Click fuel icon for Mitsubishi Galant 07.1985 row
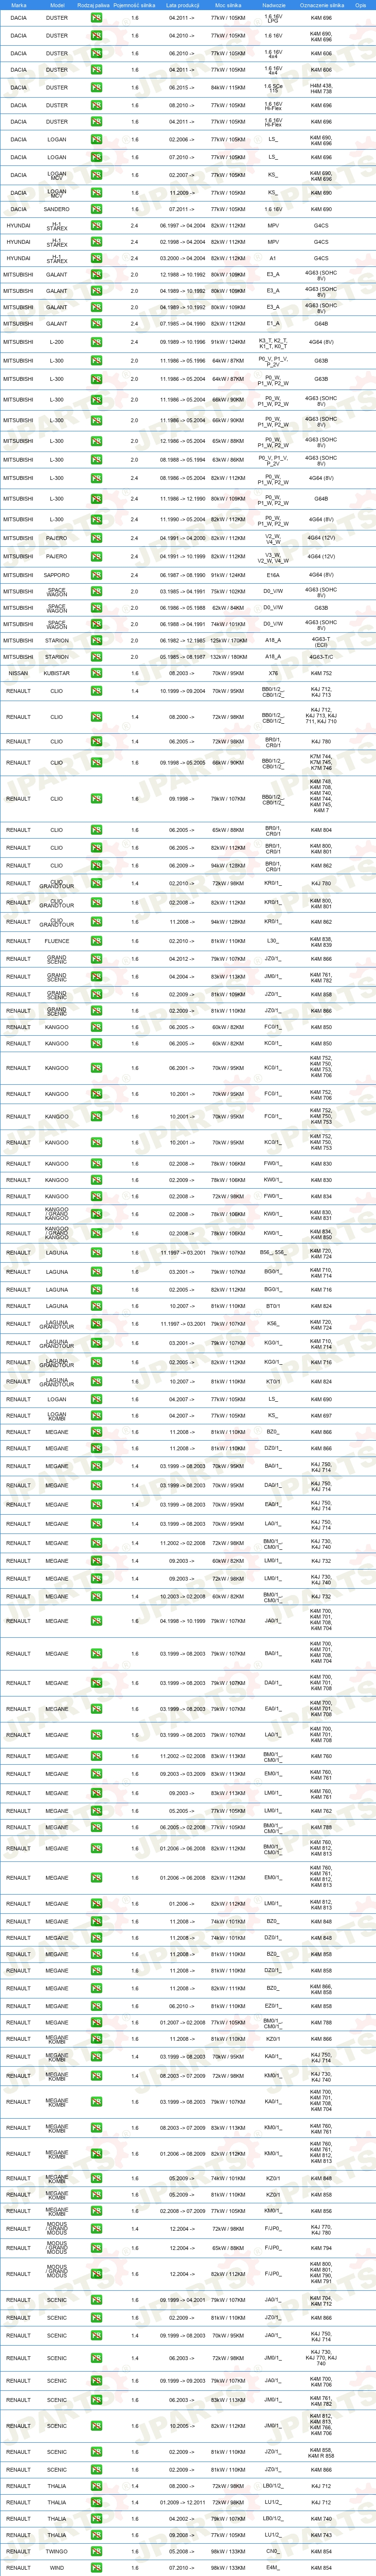The width and height of the screenshot is (376, 2576). click(x=96, y=324)
